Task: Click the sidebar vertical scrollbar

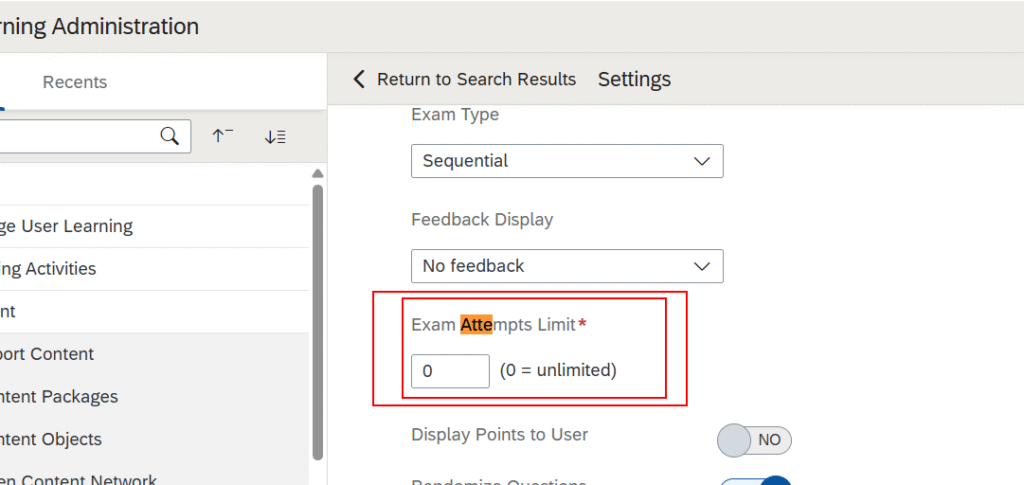Action: [318, 320]
